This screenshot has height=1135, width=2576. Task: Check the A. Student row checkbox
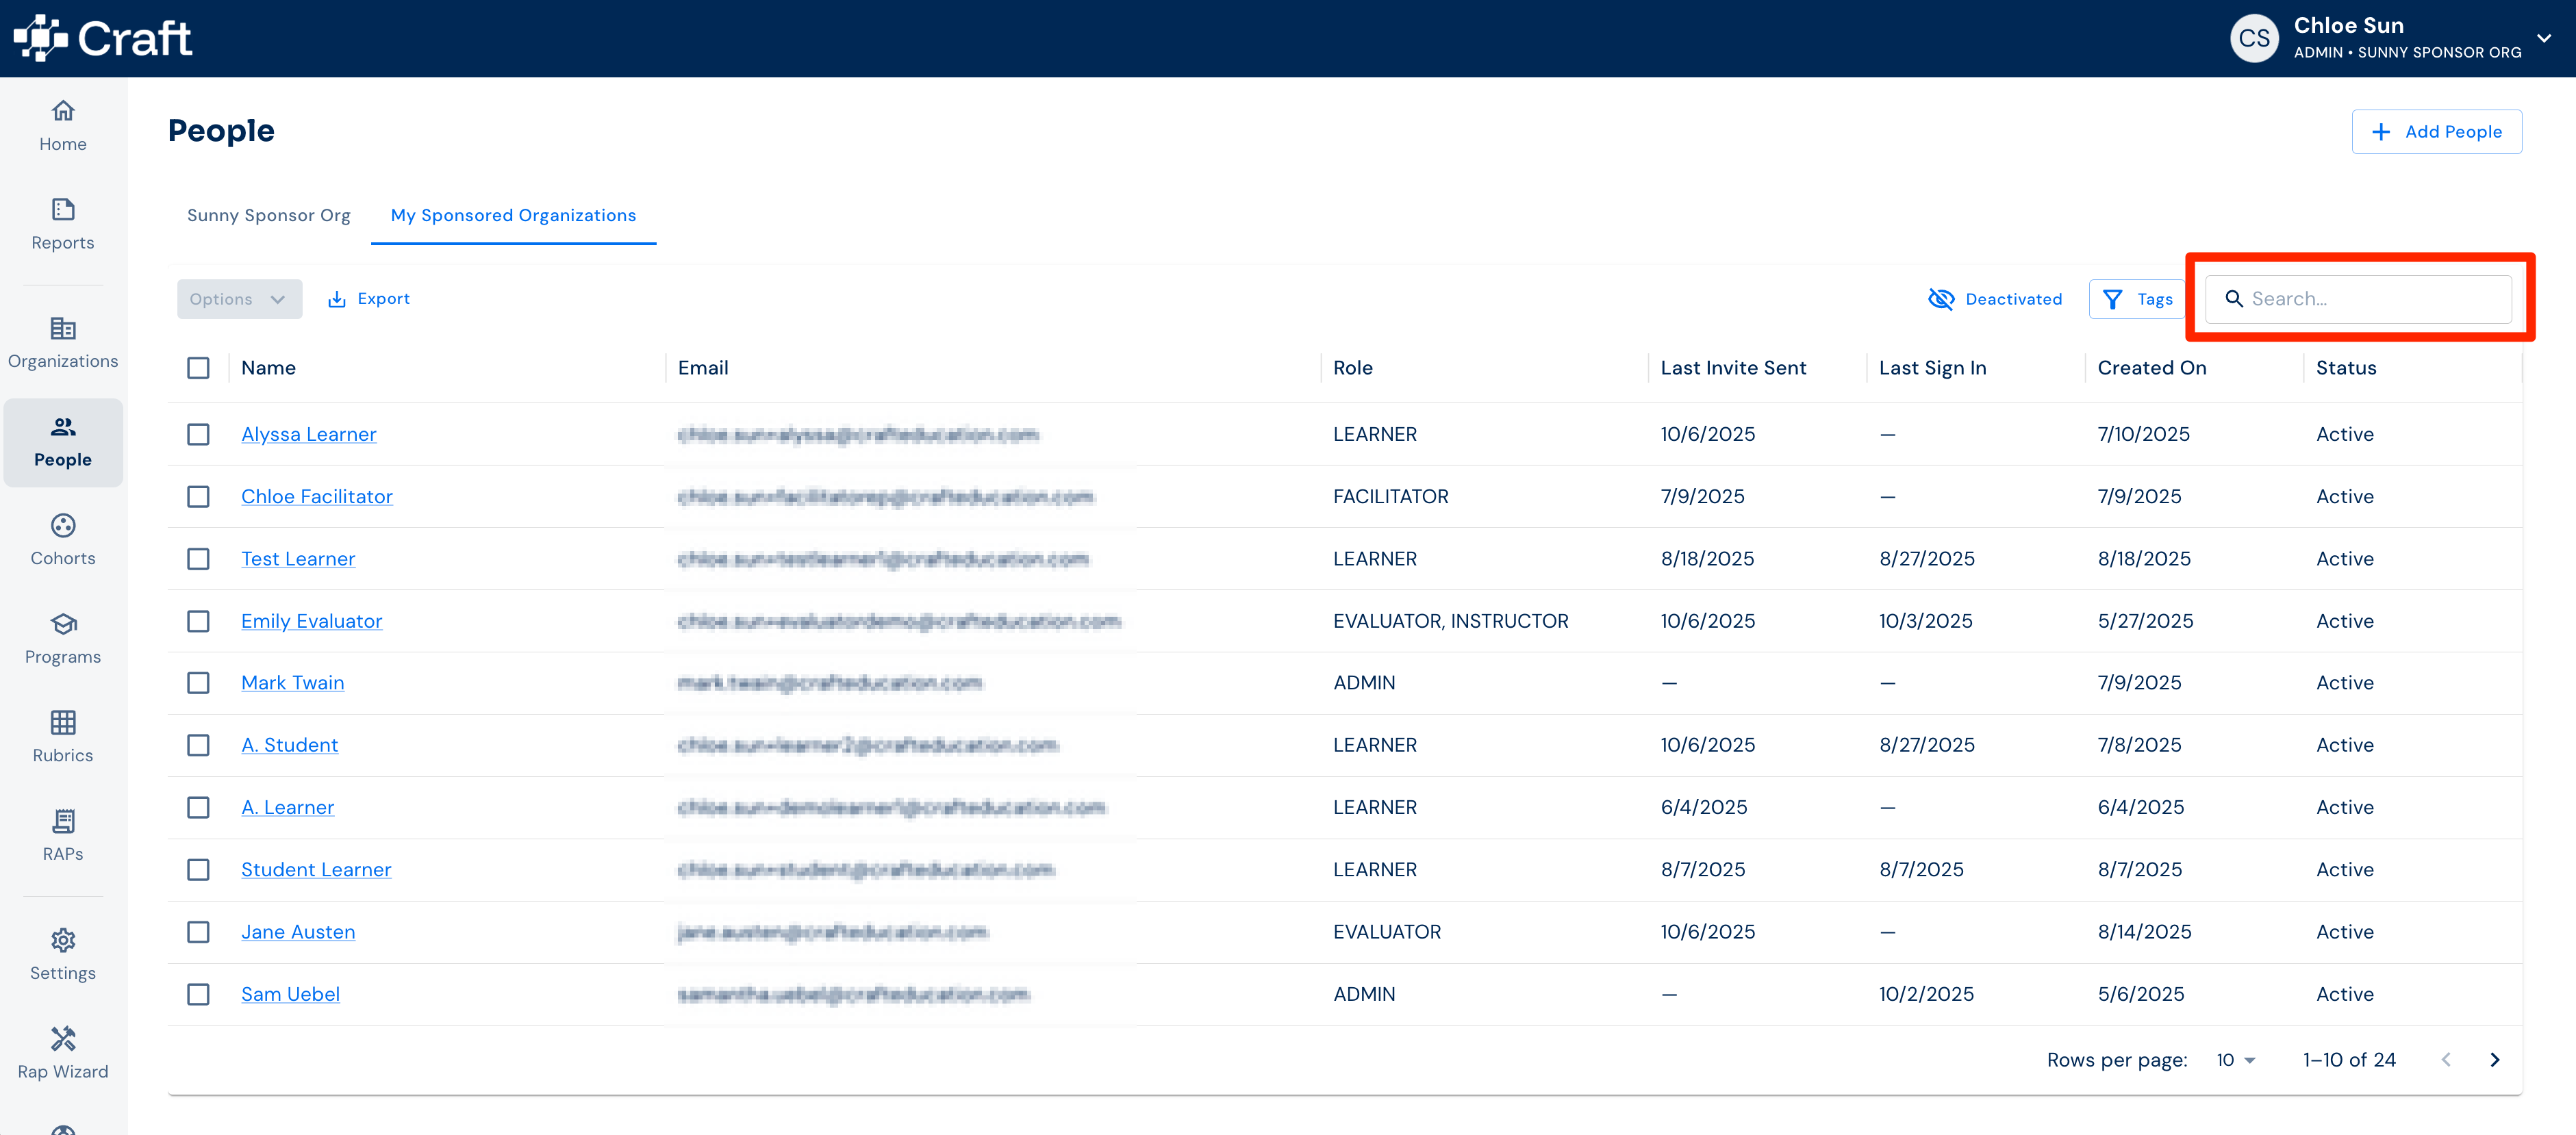pos(198,745)
